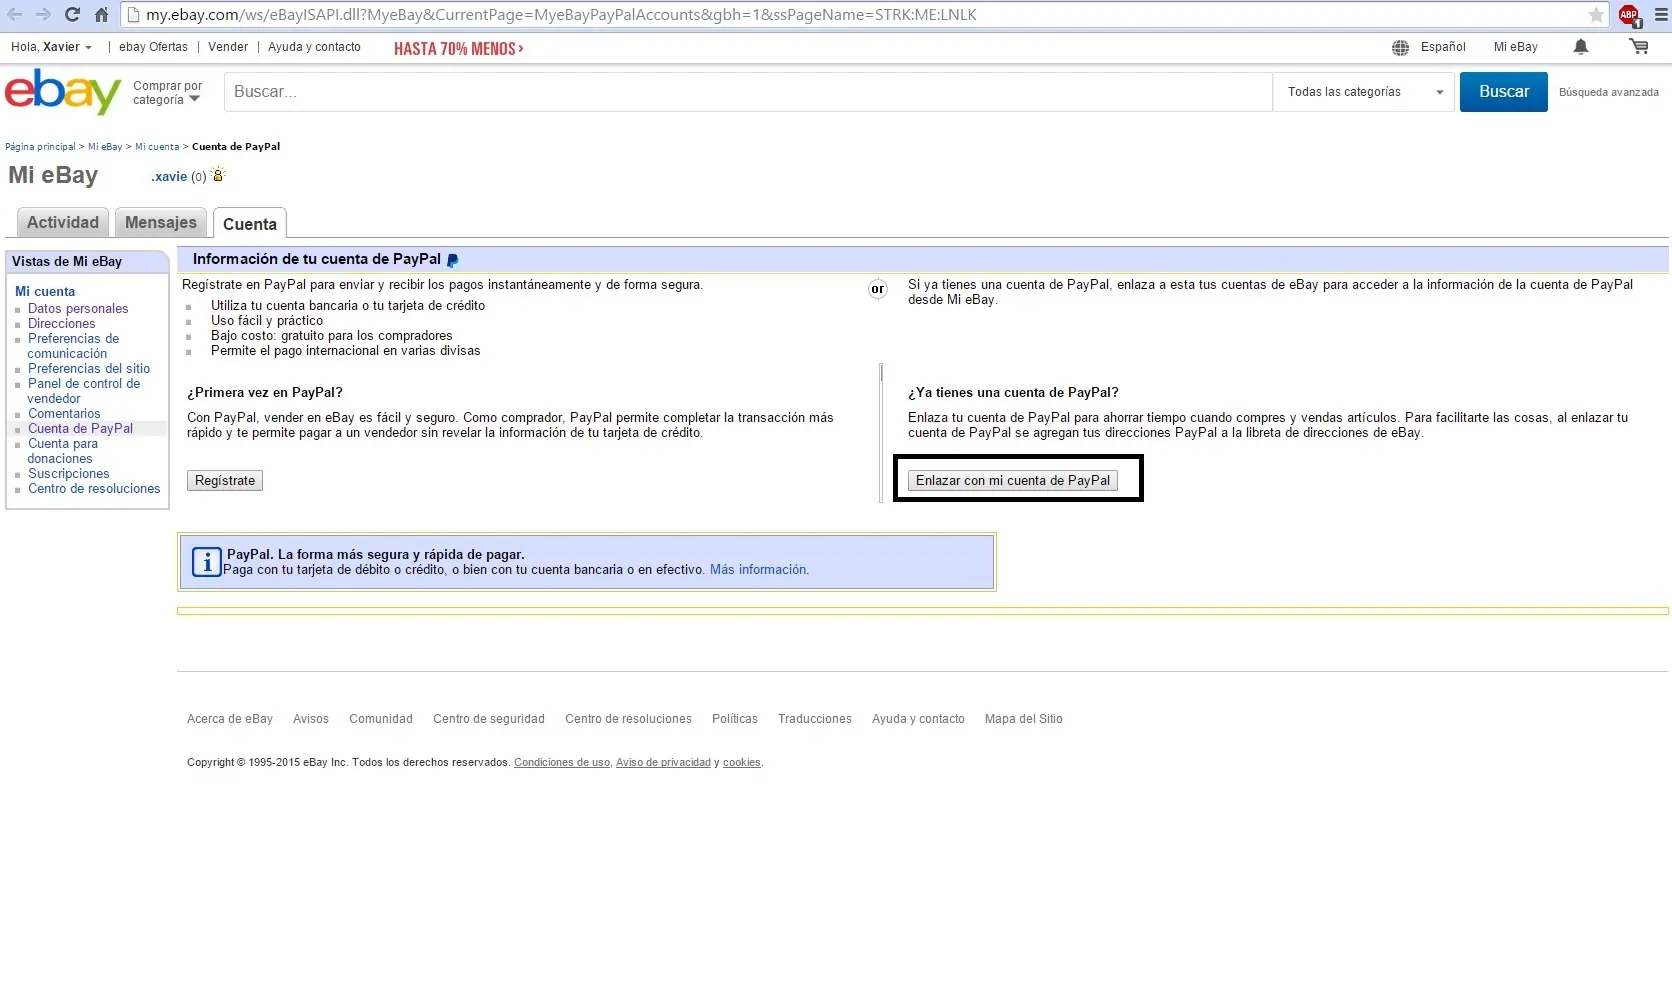Click the PayPal logo icon in header

[453, 260]
